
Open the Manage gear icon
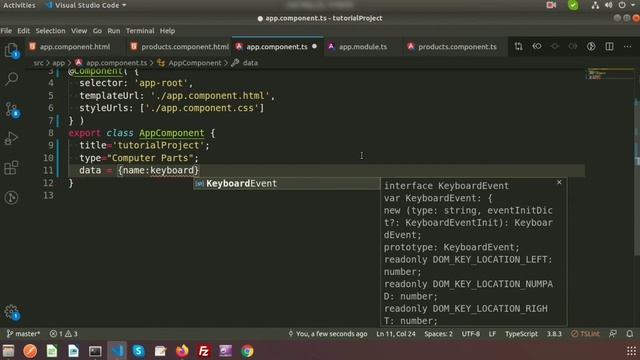[11, 312]
